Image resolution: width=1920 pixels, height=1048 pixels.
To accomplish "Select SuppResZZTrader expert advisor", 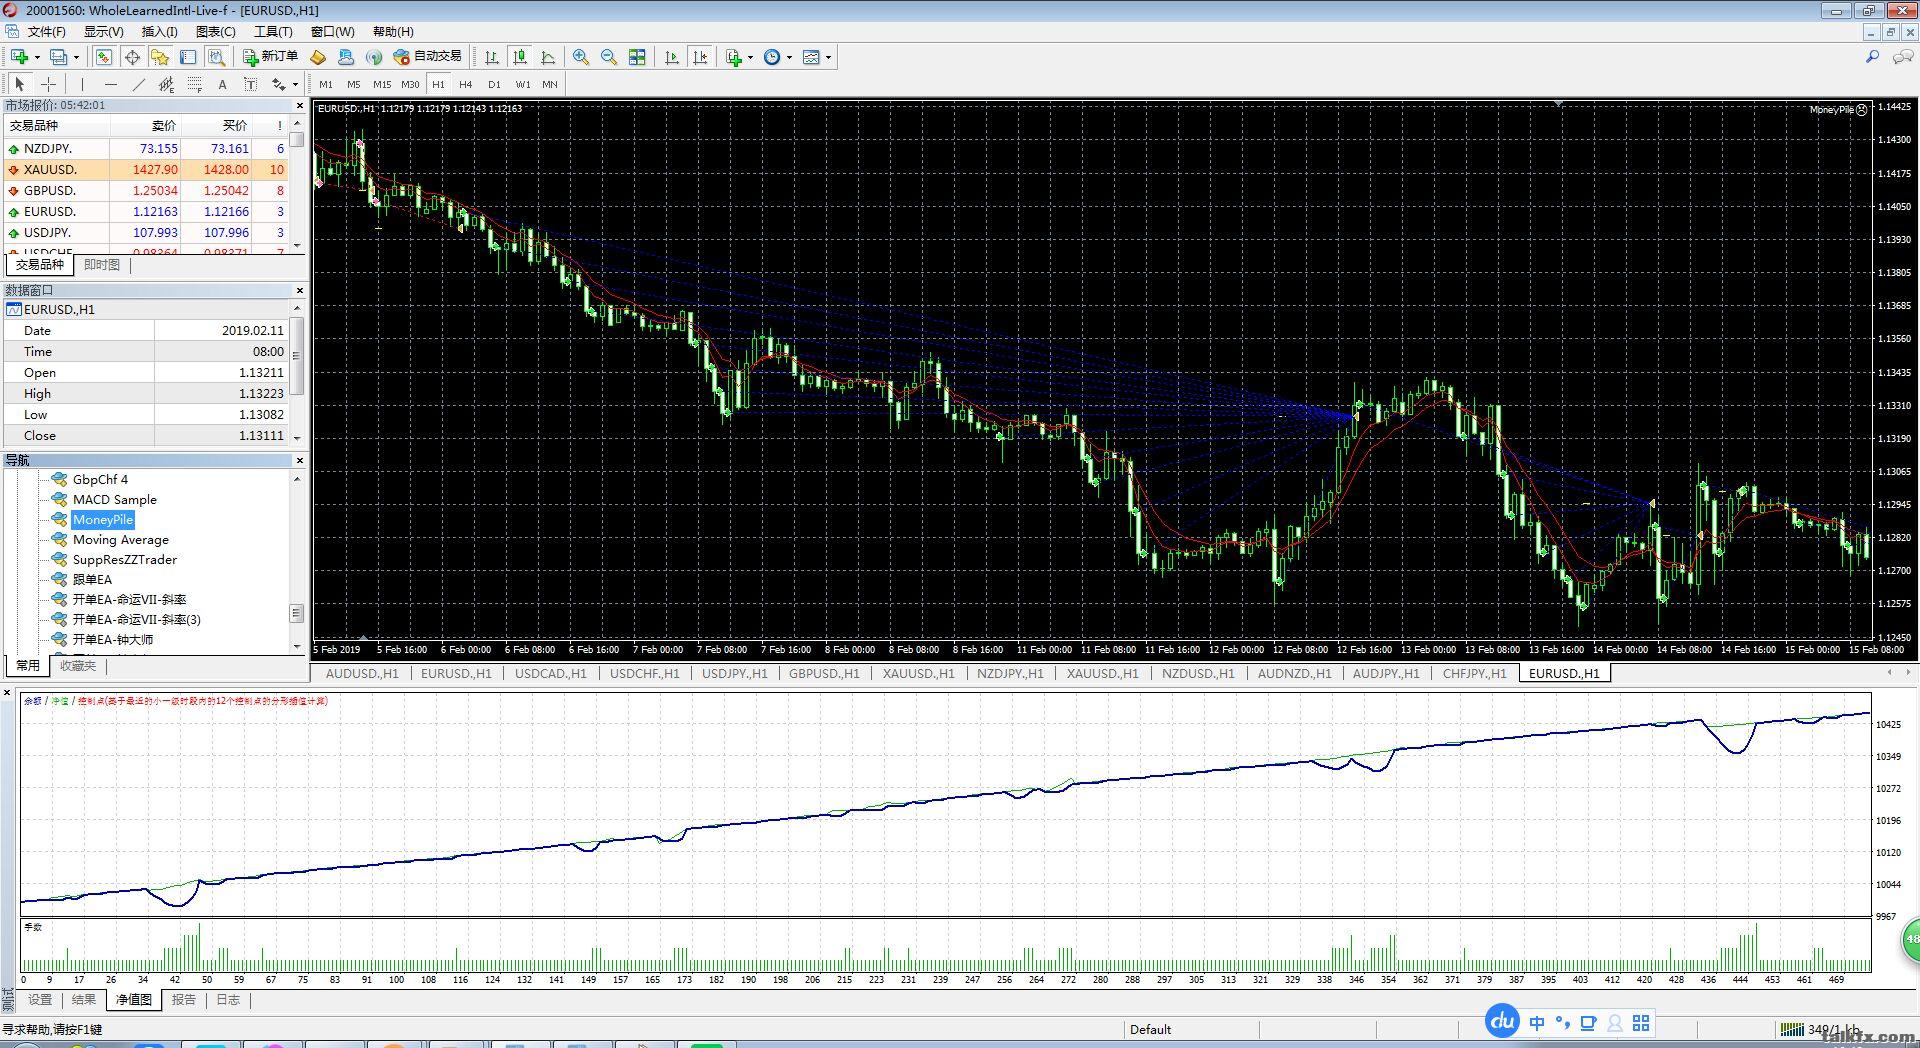I will pos(124,559).
